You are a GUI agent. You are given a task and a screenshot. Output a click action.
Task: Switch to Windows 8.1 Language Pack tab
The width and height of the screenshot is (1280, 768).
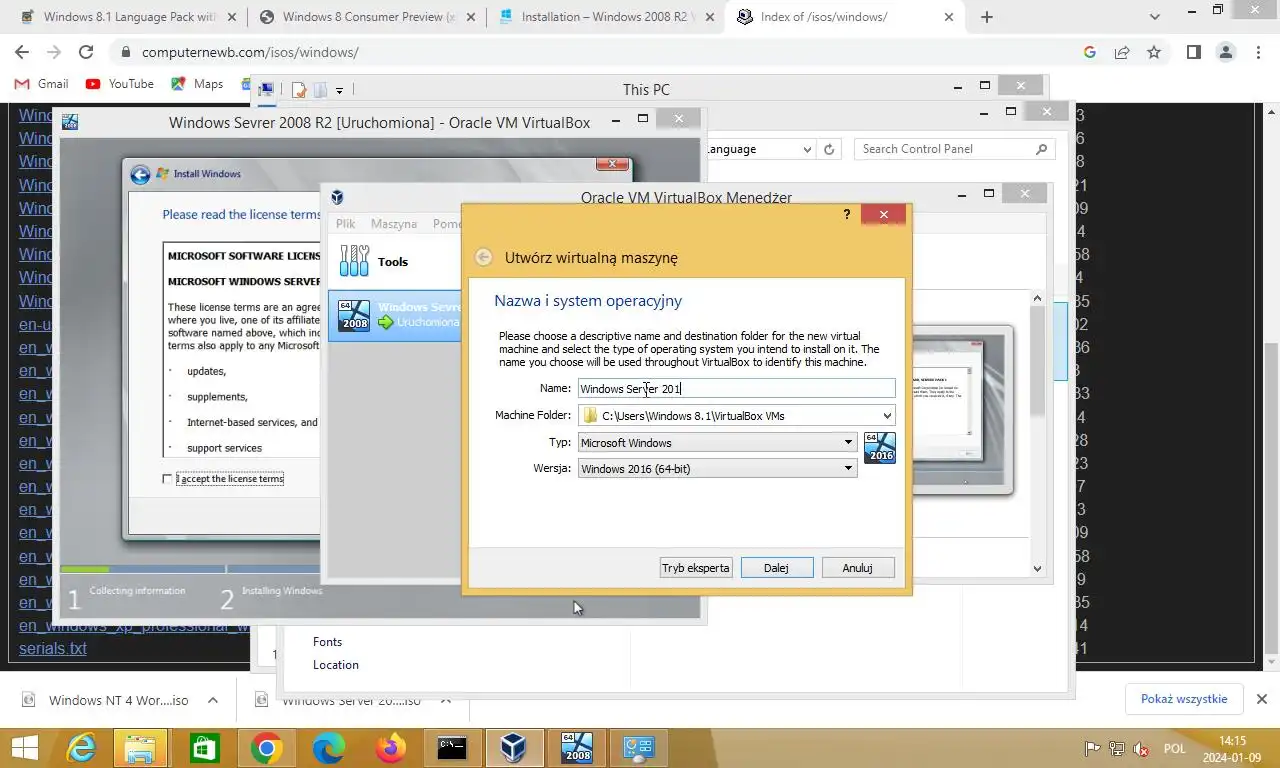[x=127, y=17]
